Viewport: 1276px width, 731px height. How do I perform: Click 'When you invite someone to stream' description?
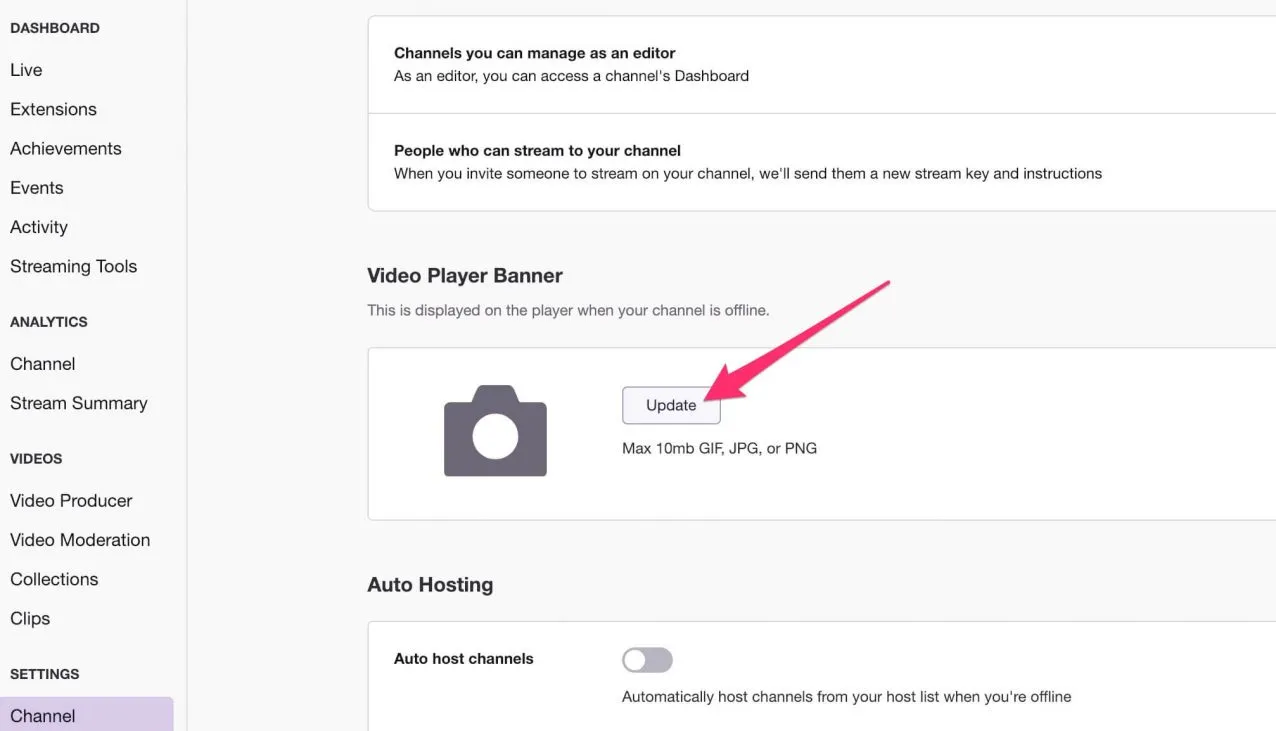[x=748, y=174]
